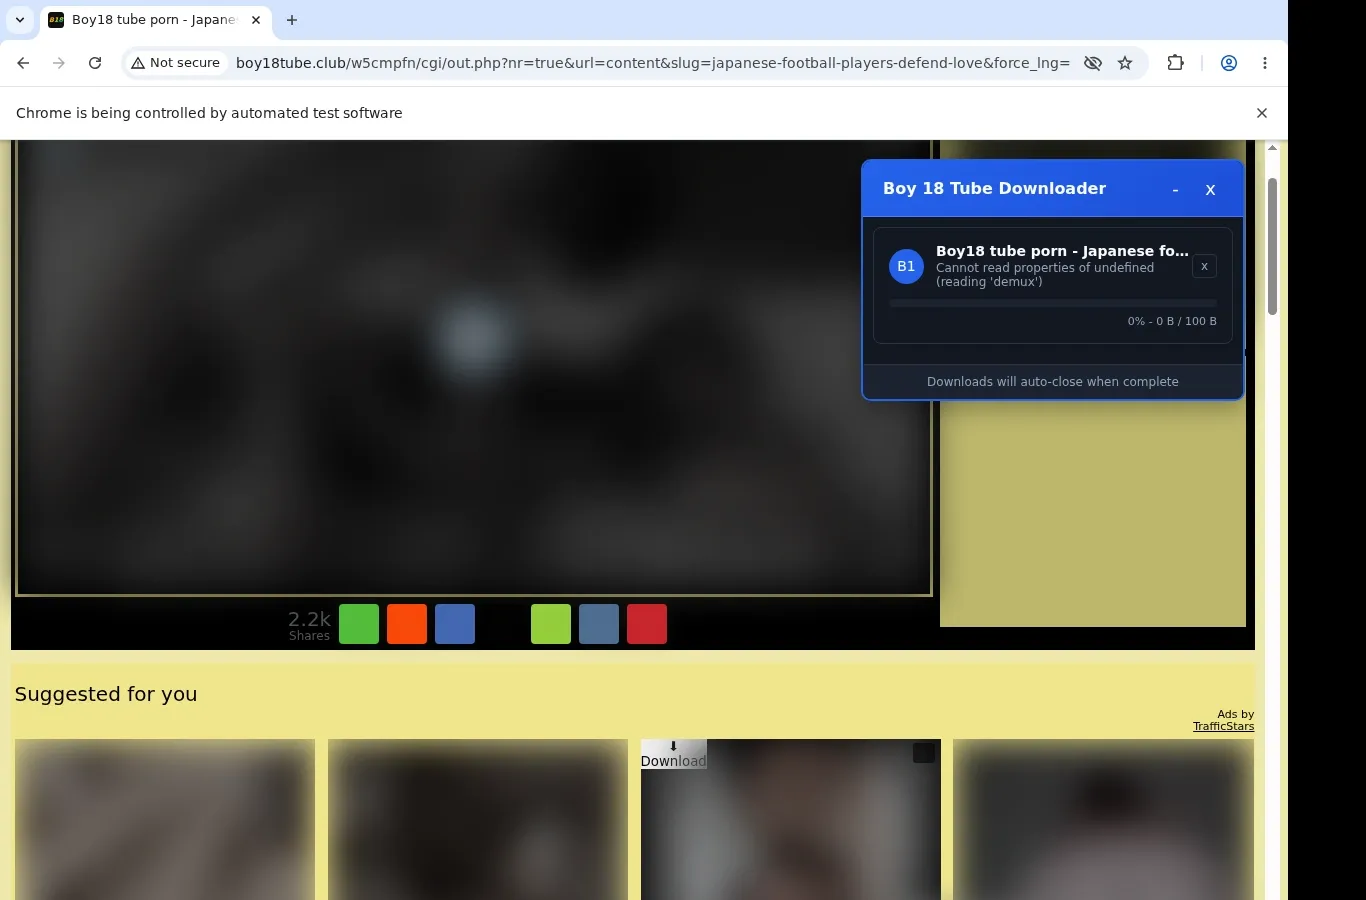Click the crossed-out eye icon in the address bar

(x=1093, y=63)
